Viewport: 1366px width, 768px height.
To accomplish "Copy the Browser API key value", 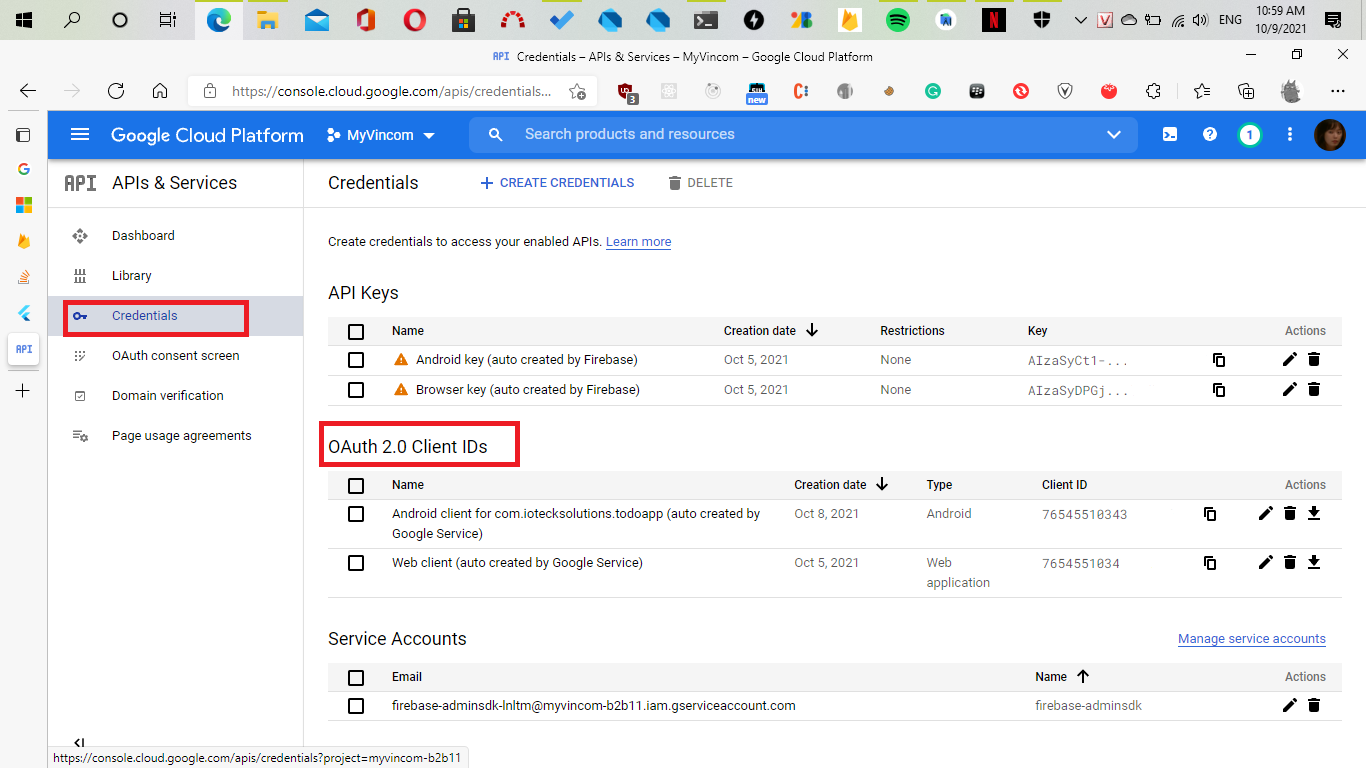I will coord(1218,390).
